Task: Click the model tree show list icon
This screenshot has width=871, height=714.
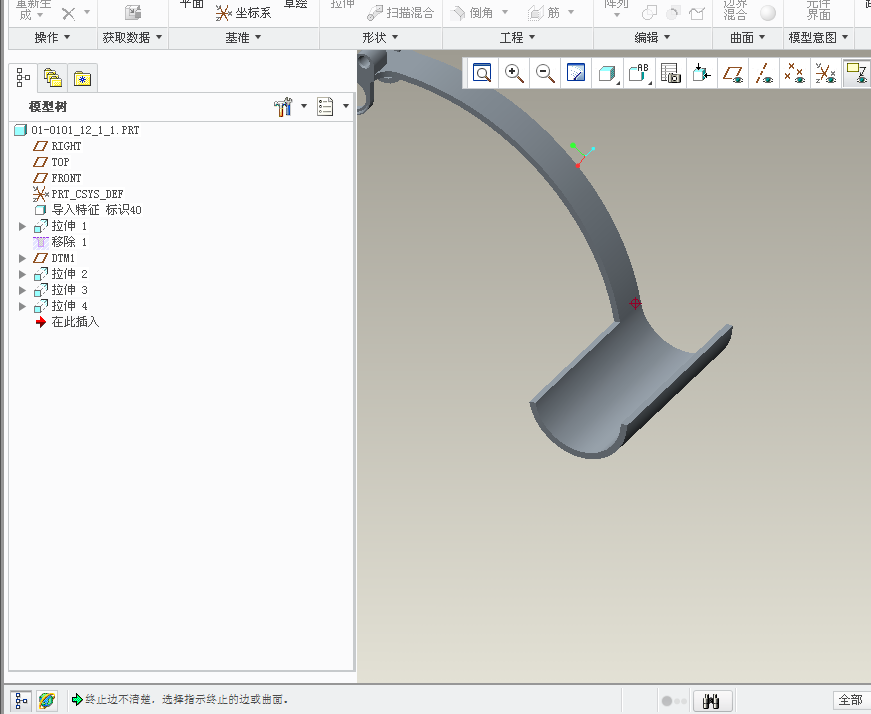Action: pyautogui.click(x=325, y=106)
